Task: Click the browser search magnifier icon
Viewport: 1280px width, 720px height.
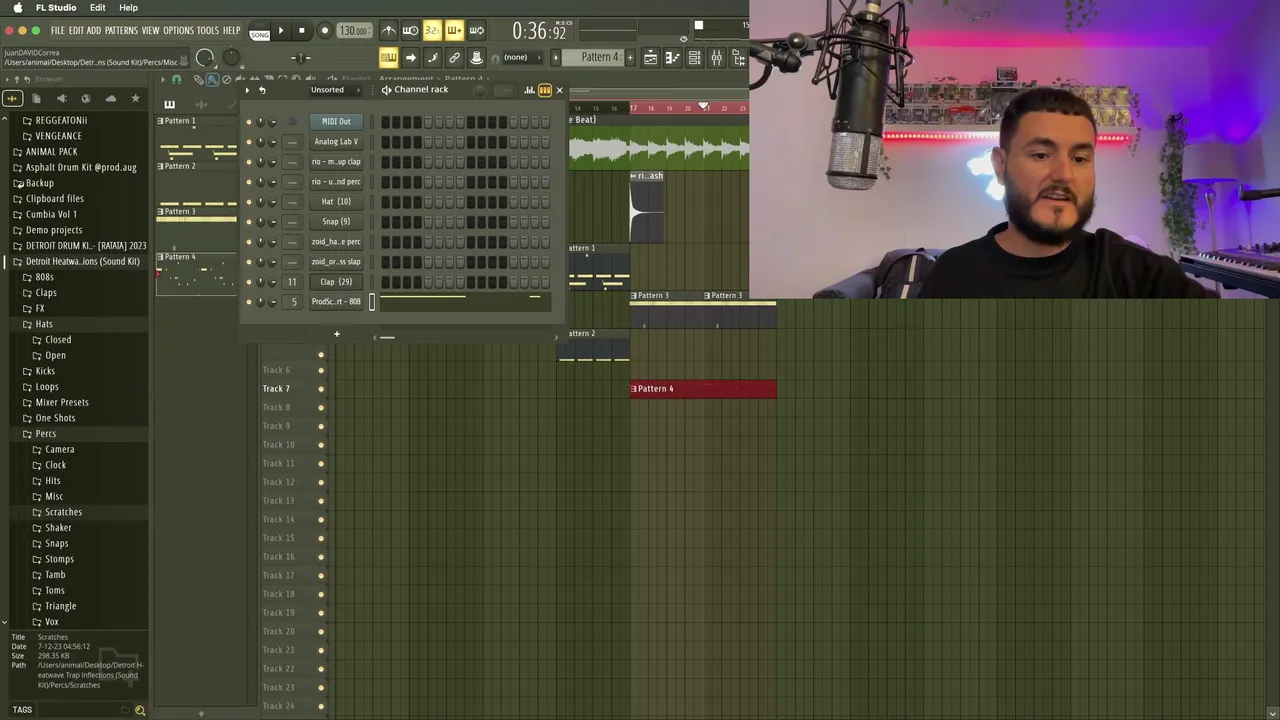Action: pyautogui.click(x=140, y=711)
